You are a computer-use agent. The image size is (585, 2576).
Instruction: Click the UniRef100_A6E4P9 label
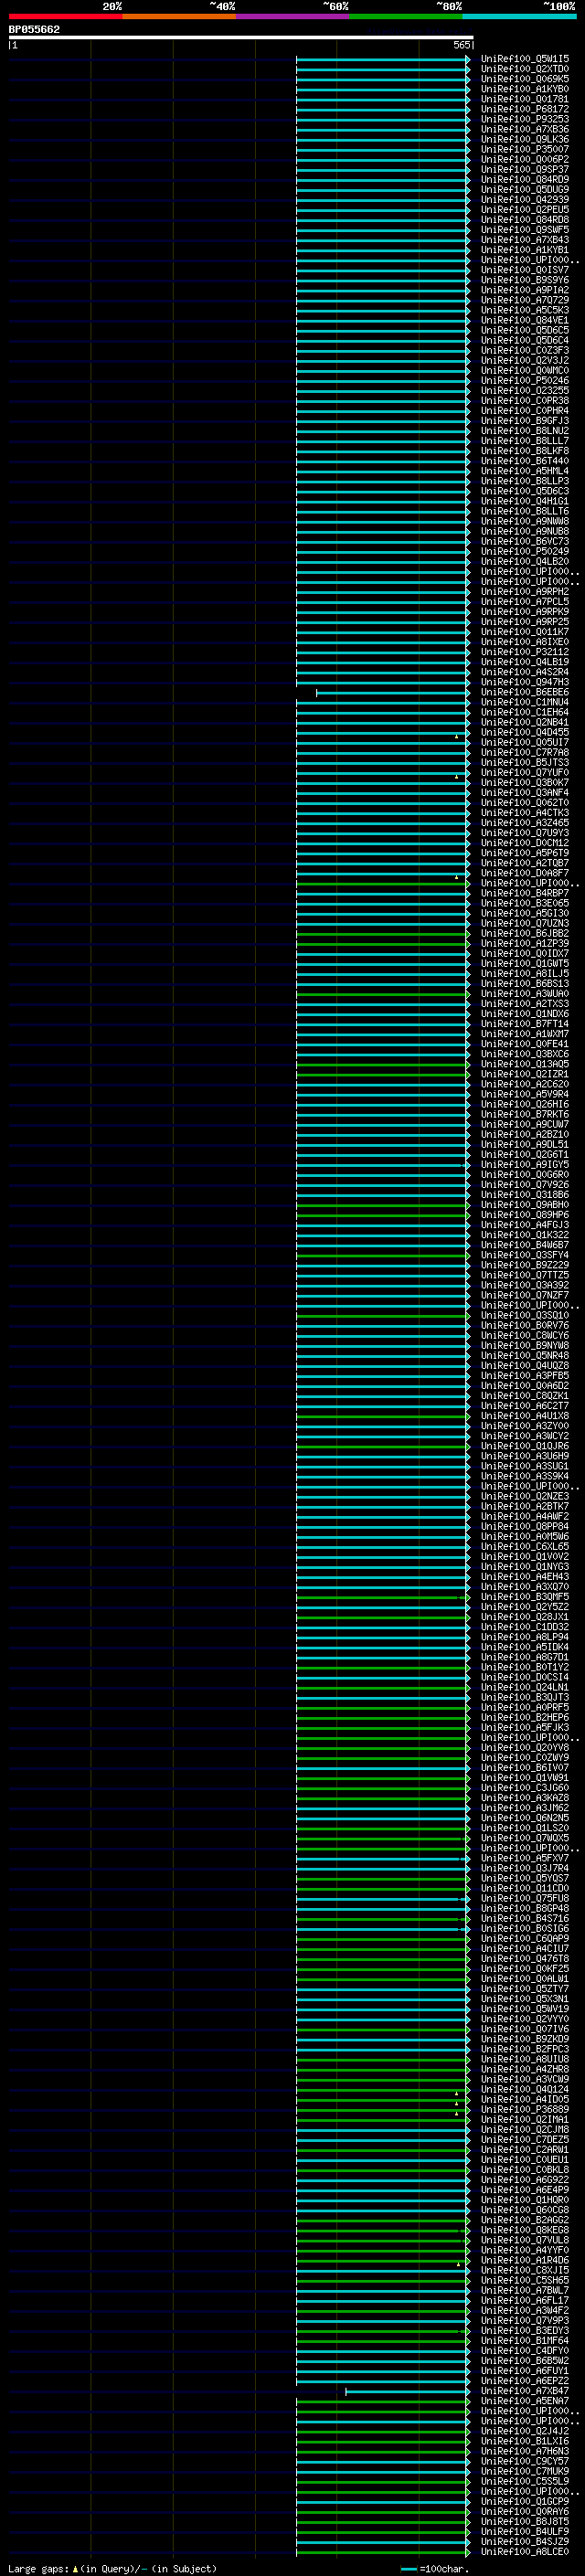[x=525, y=2190]
